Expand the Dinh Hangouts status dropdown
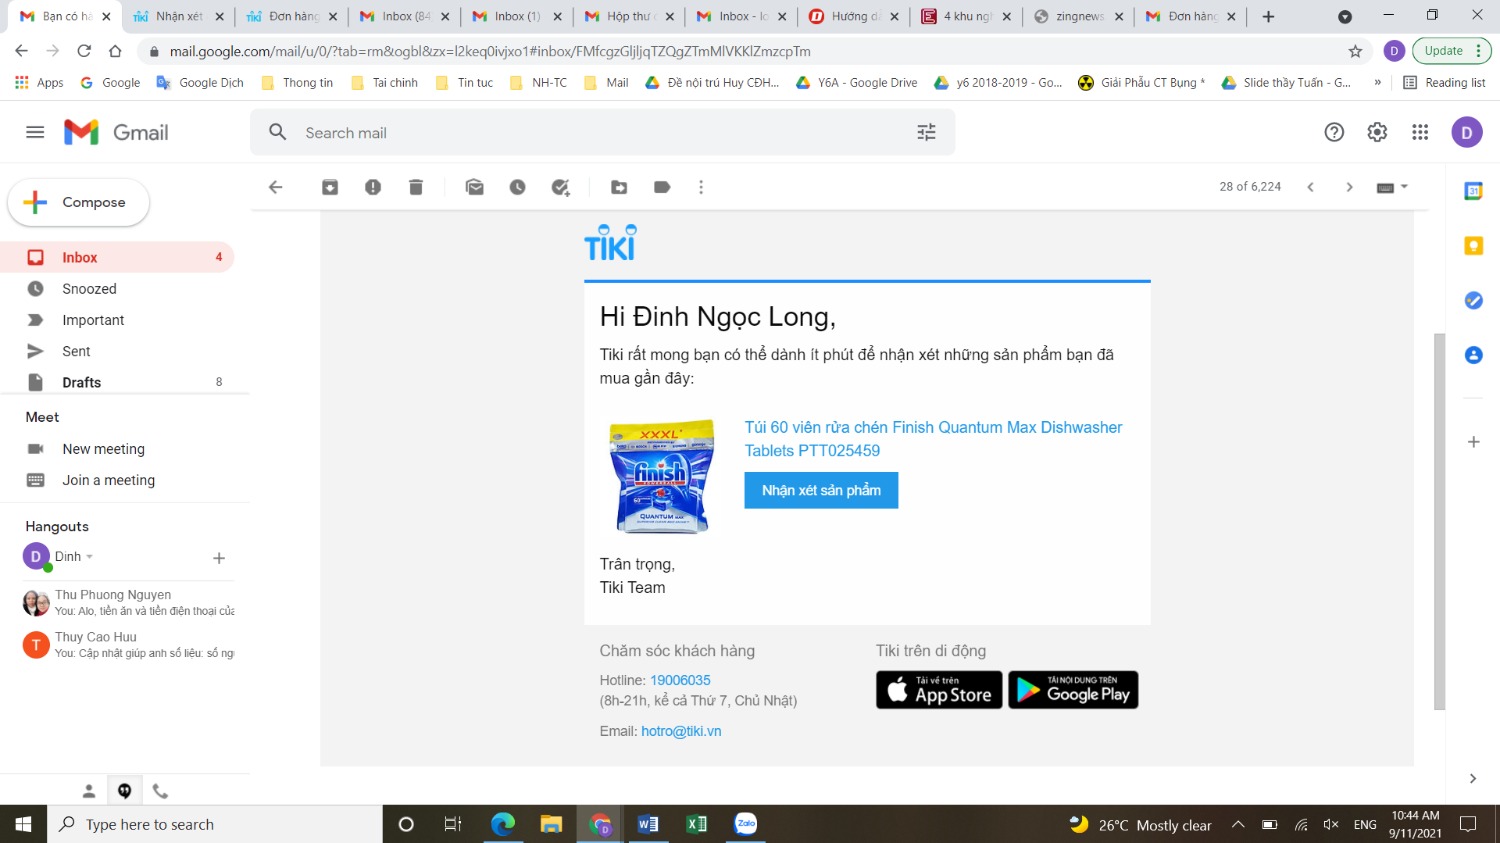1500x843 pixels. click(89, 557)
